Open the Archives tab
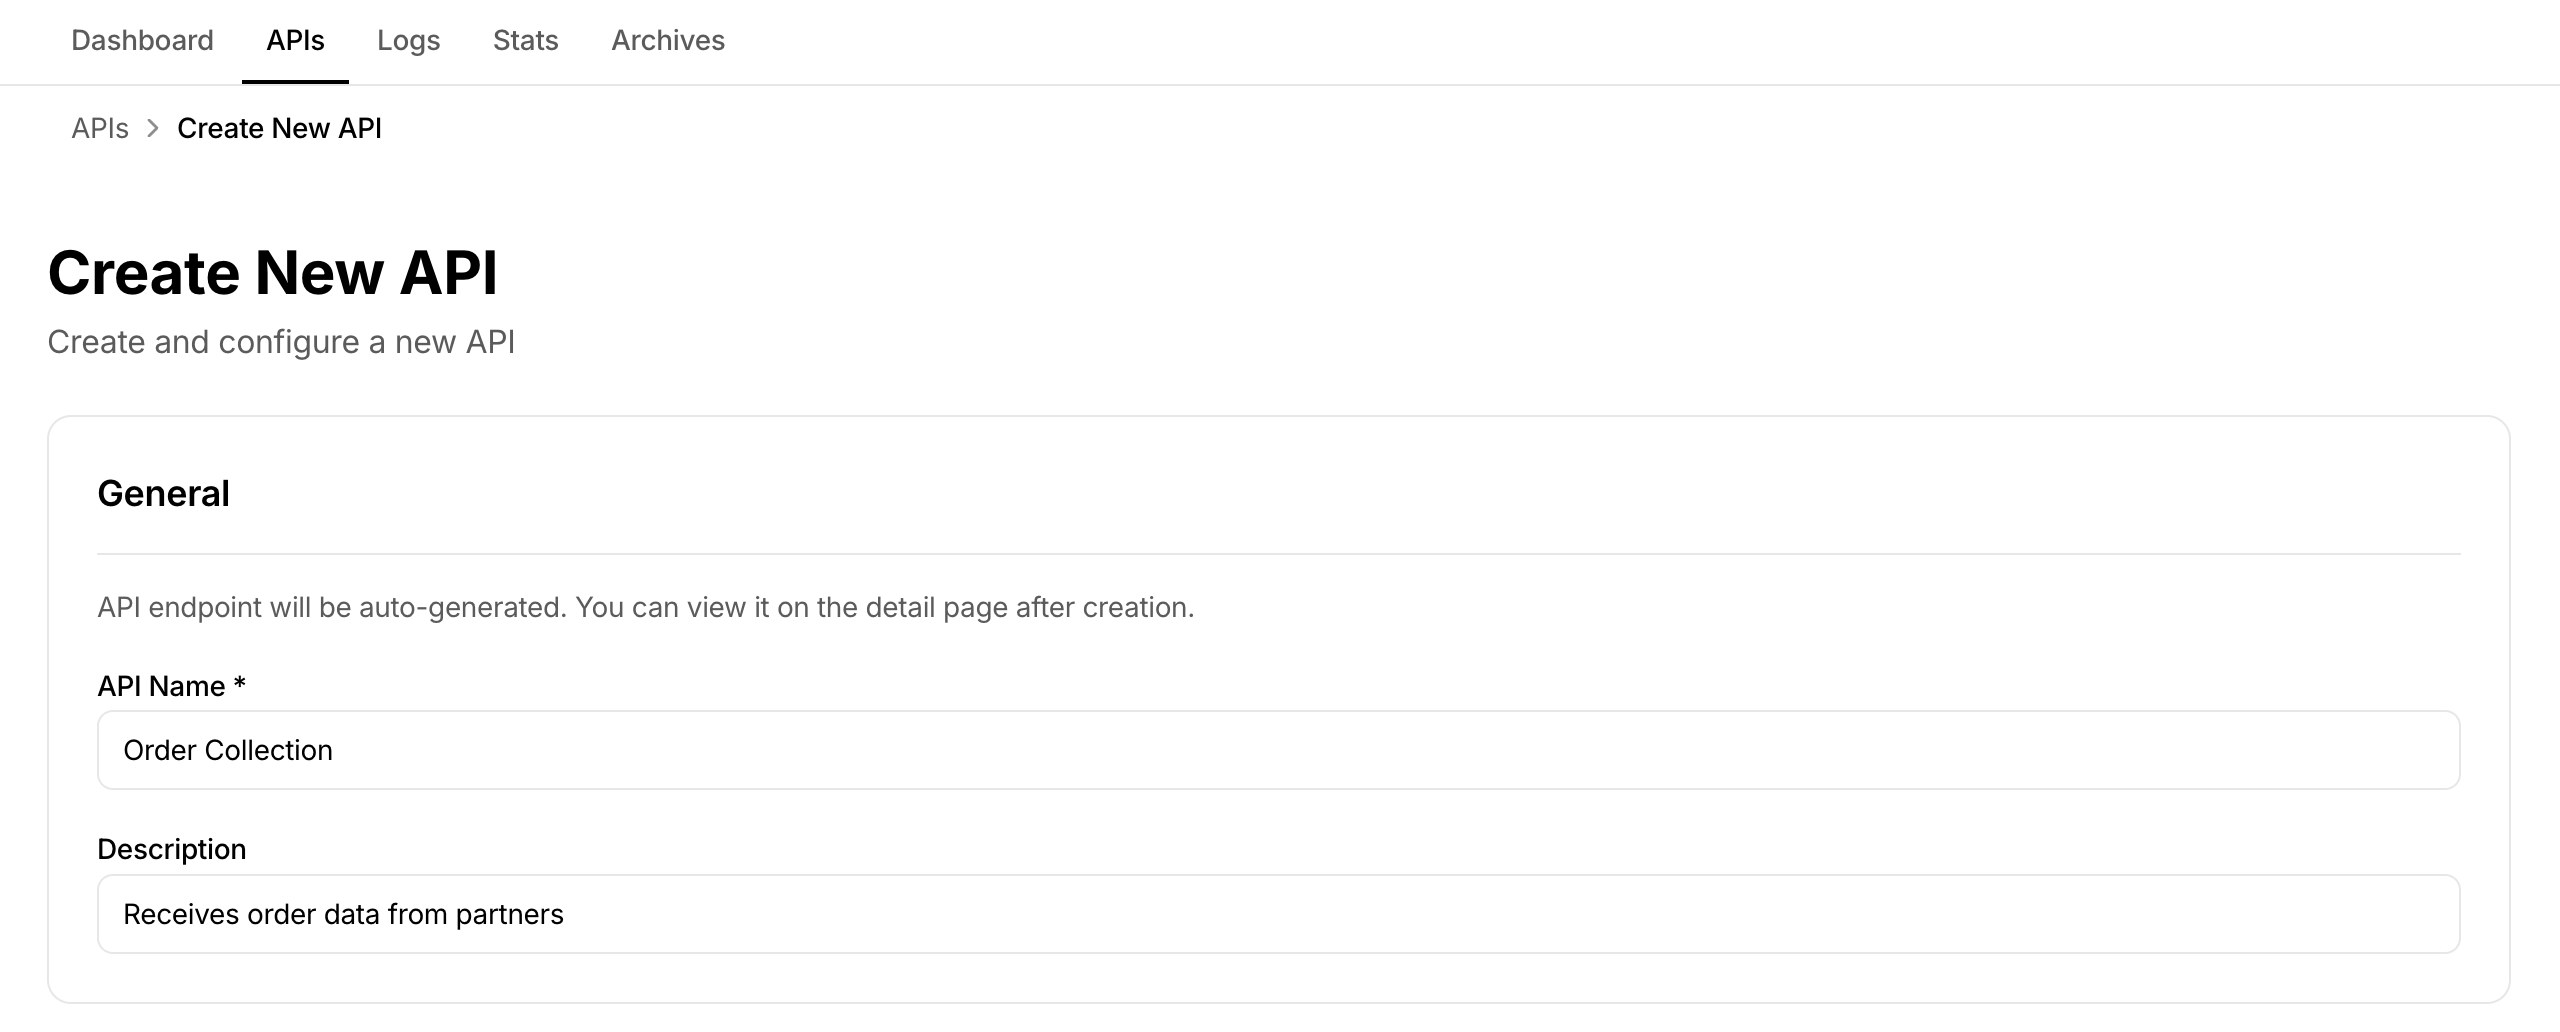This screenshot has height=1032, width=2560. (x=668, y=40)
